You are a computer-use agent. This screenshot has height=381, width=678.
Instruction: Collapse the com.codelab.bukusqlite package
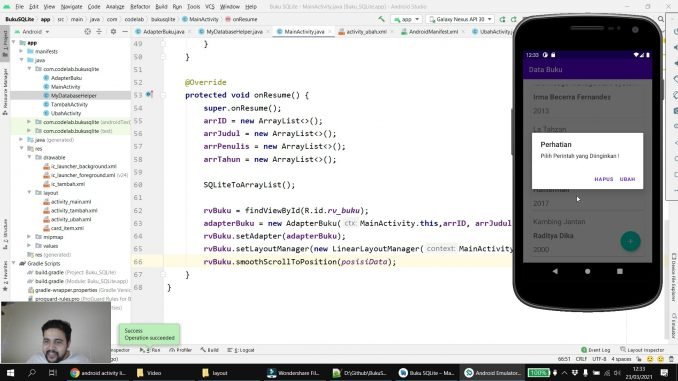(29, 69)
